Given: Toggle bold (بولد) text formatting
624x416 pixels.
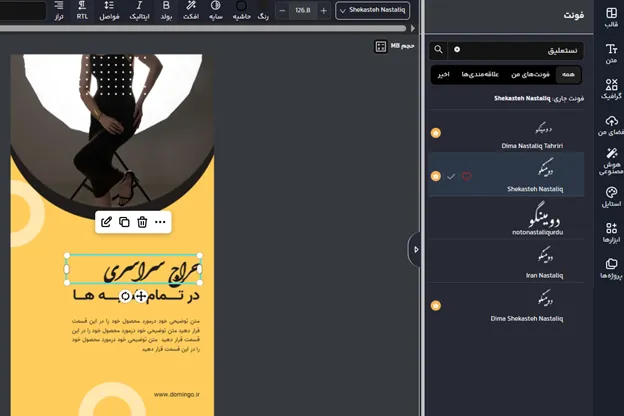Looking at the screenshot, I should (167, 10).
